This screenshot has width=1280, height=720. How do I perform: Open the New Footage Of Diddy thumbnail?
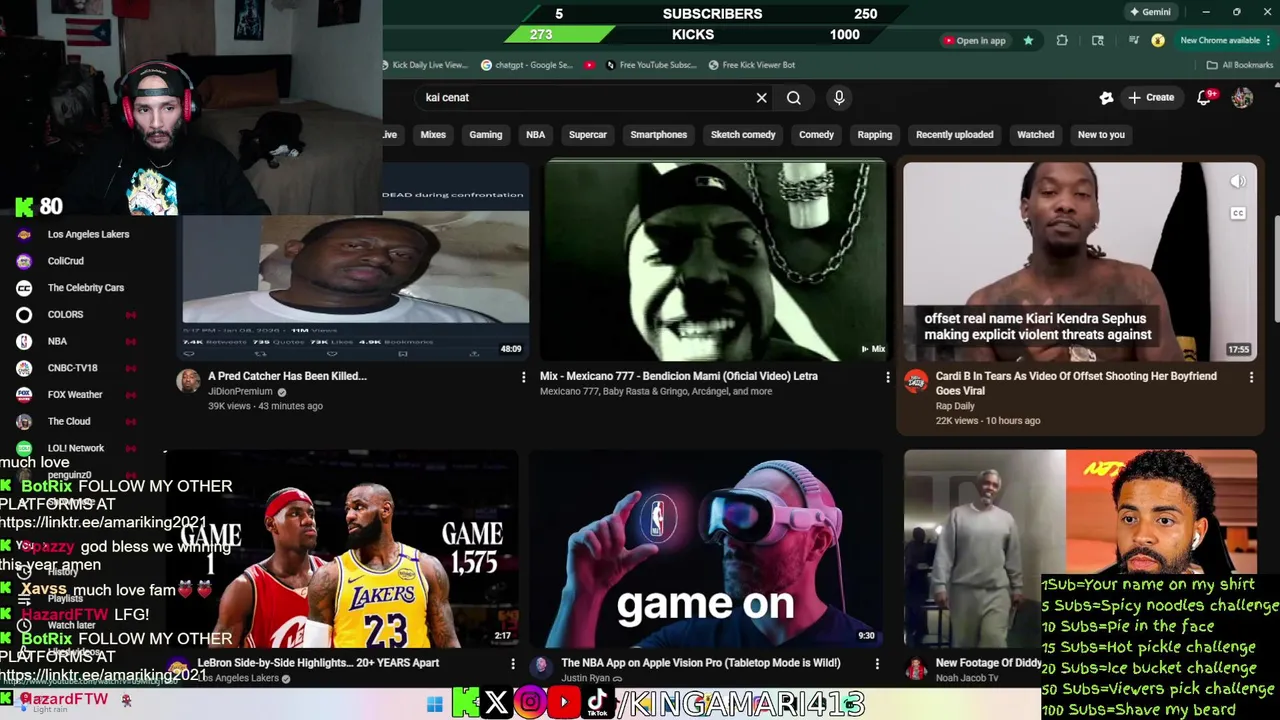click(1080, 548)
